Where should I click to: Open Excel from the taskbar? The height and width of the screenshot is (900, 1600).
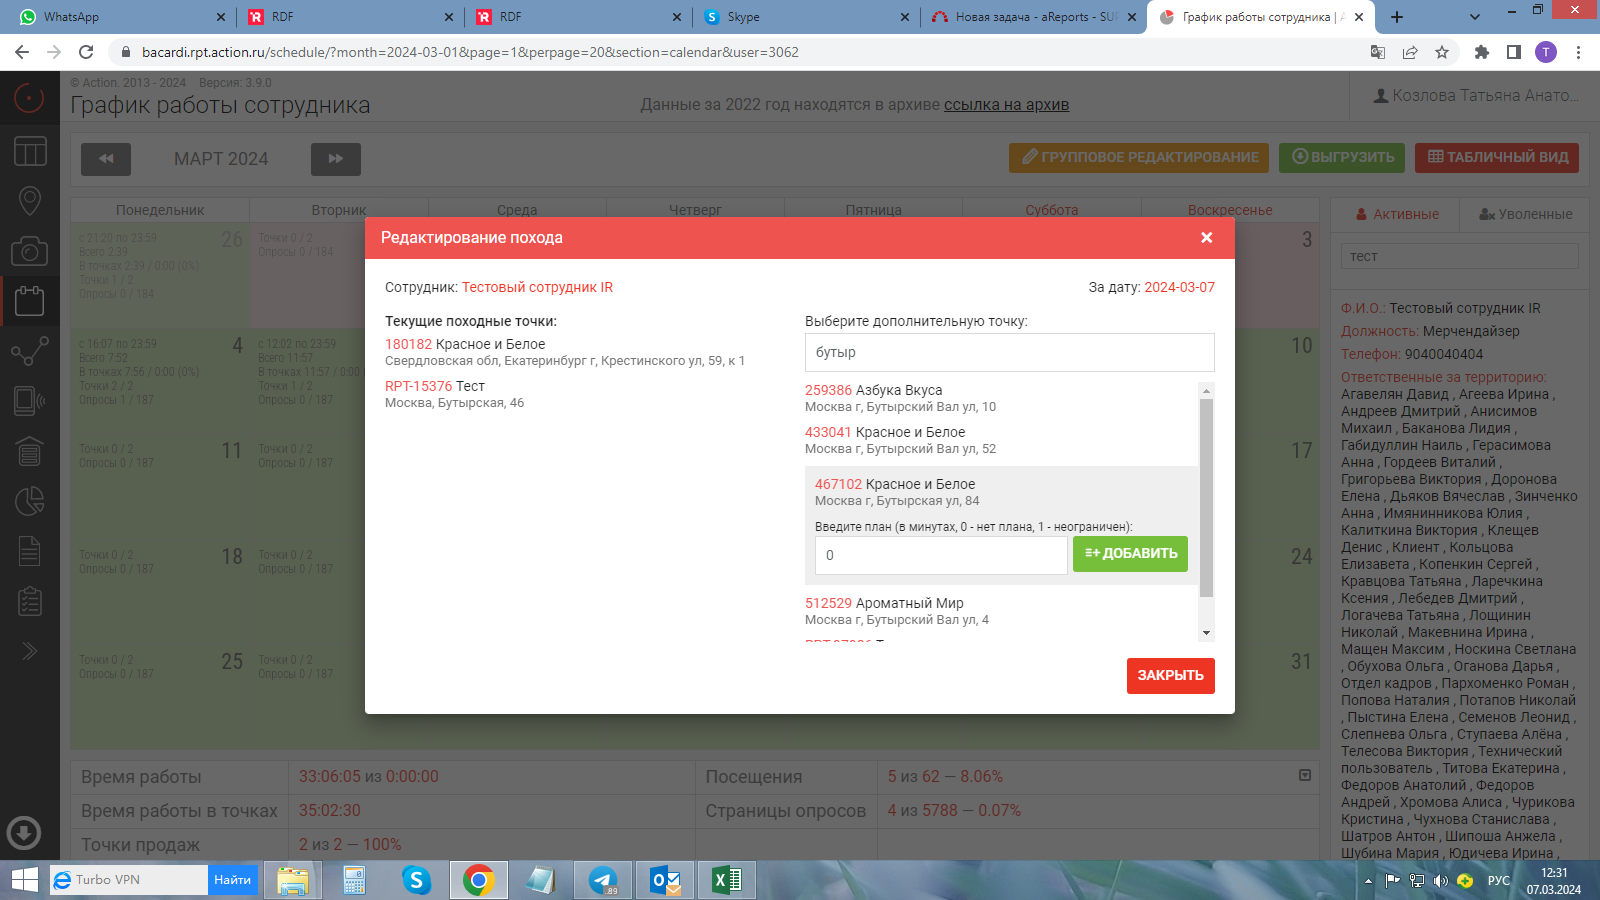pyautogui.click(x=727, y=880)
